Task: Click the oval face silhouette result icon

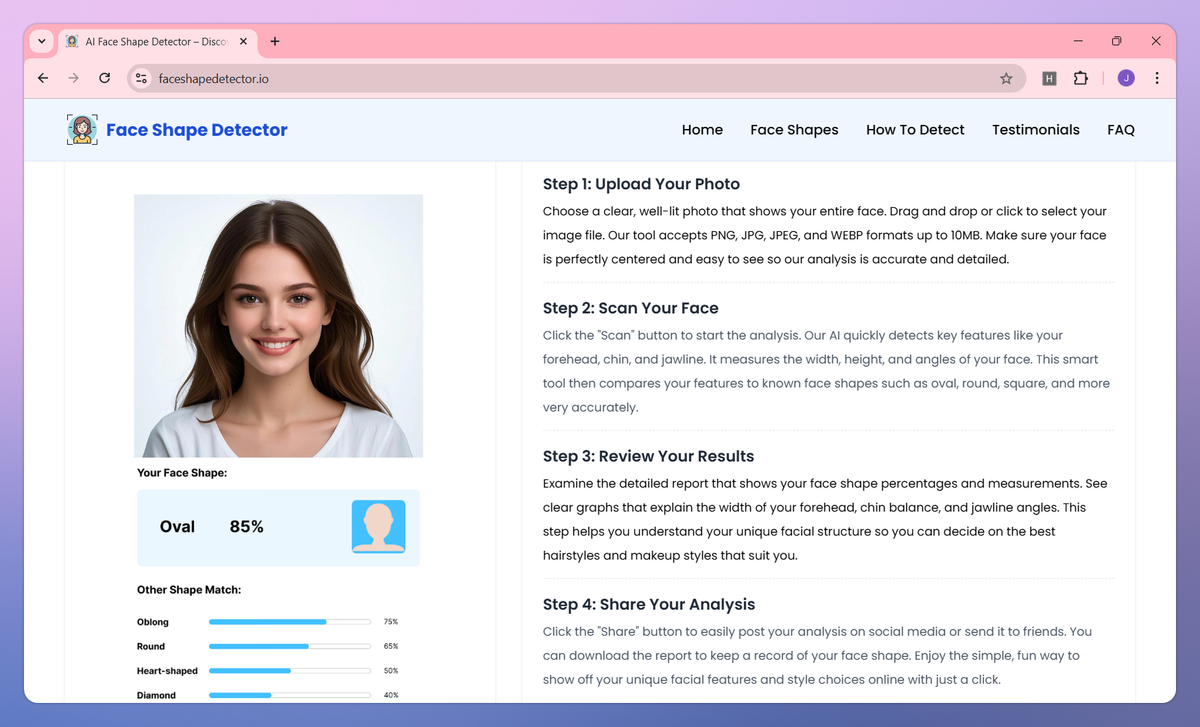Action: point(378,527)
